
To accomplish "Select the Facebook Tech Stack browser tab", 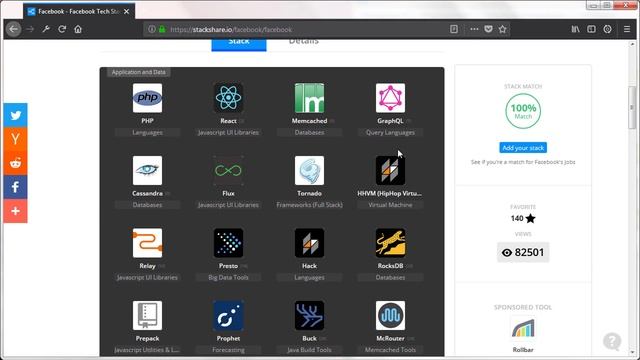I will pyautogui.click(x=79, y=11).
